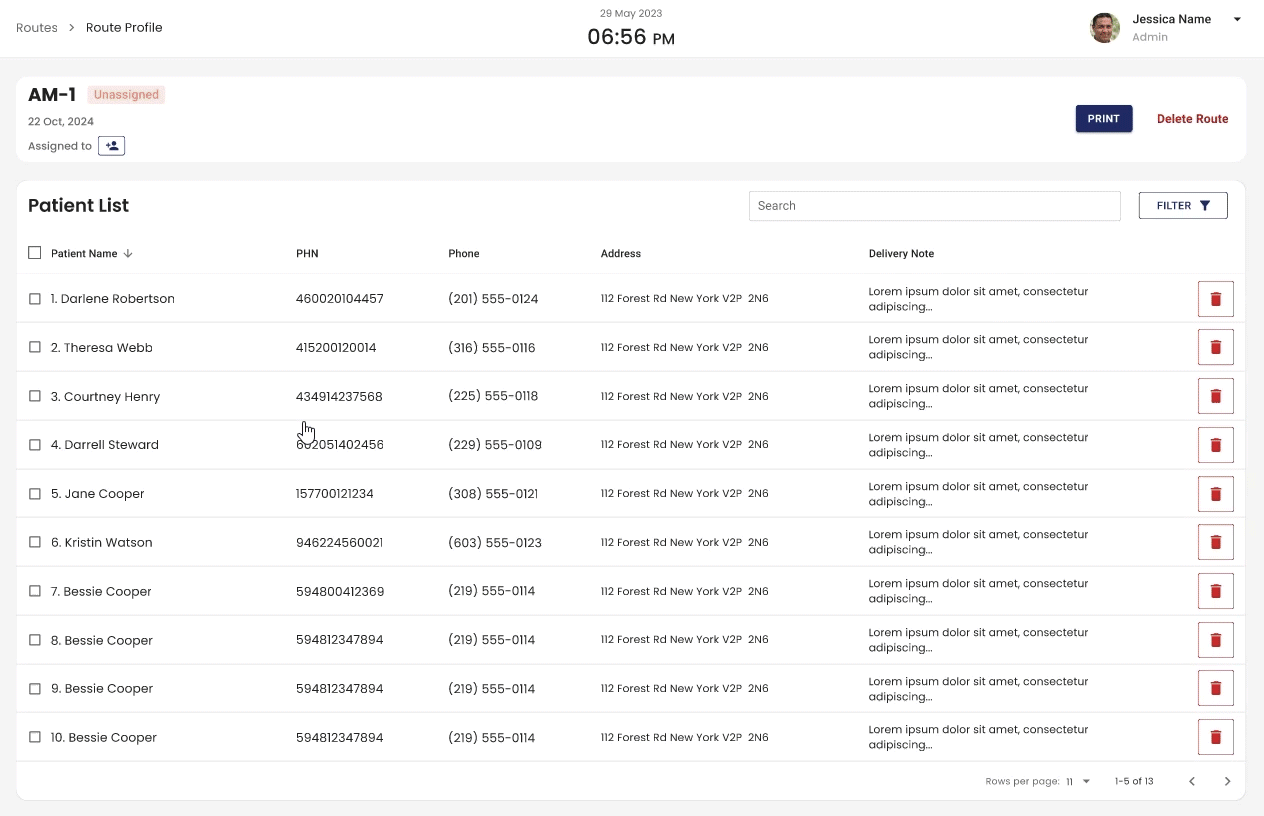Delete Darlene Robertson's row with trash icon
This screenshot has height=816, width=1264.
pyautogui.click(x=1215, y=299)
